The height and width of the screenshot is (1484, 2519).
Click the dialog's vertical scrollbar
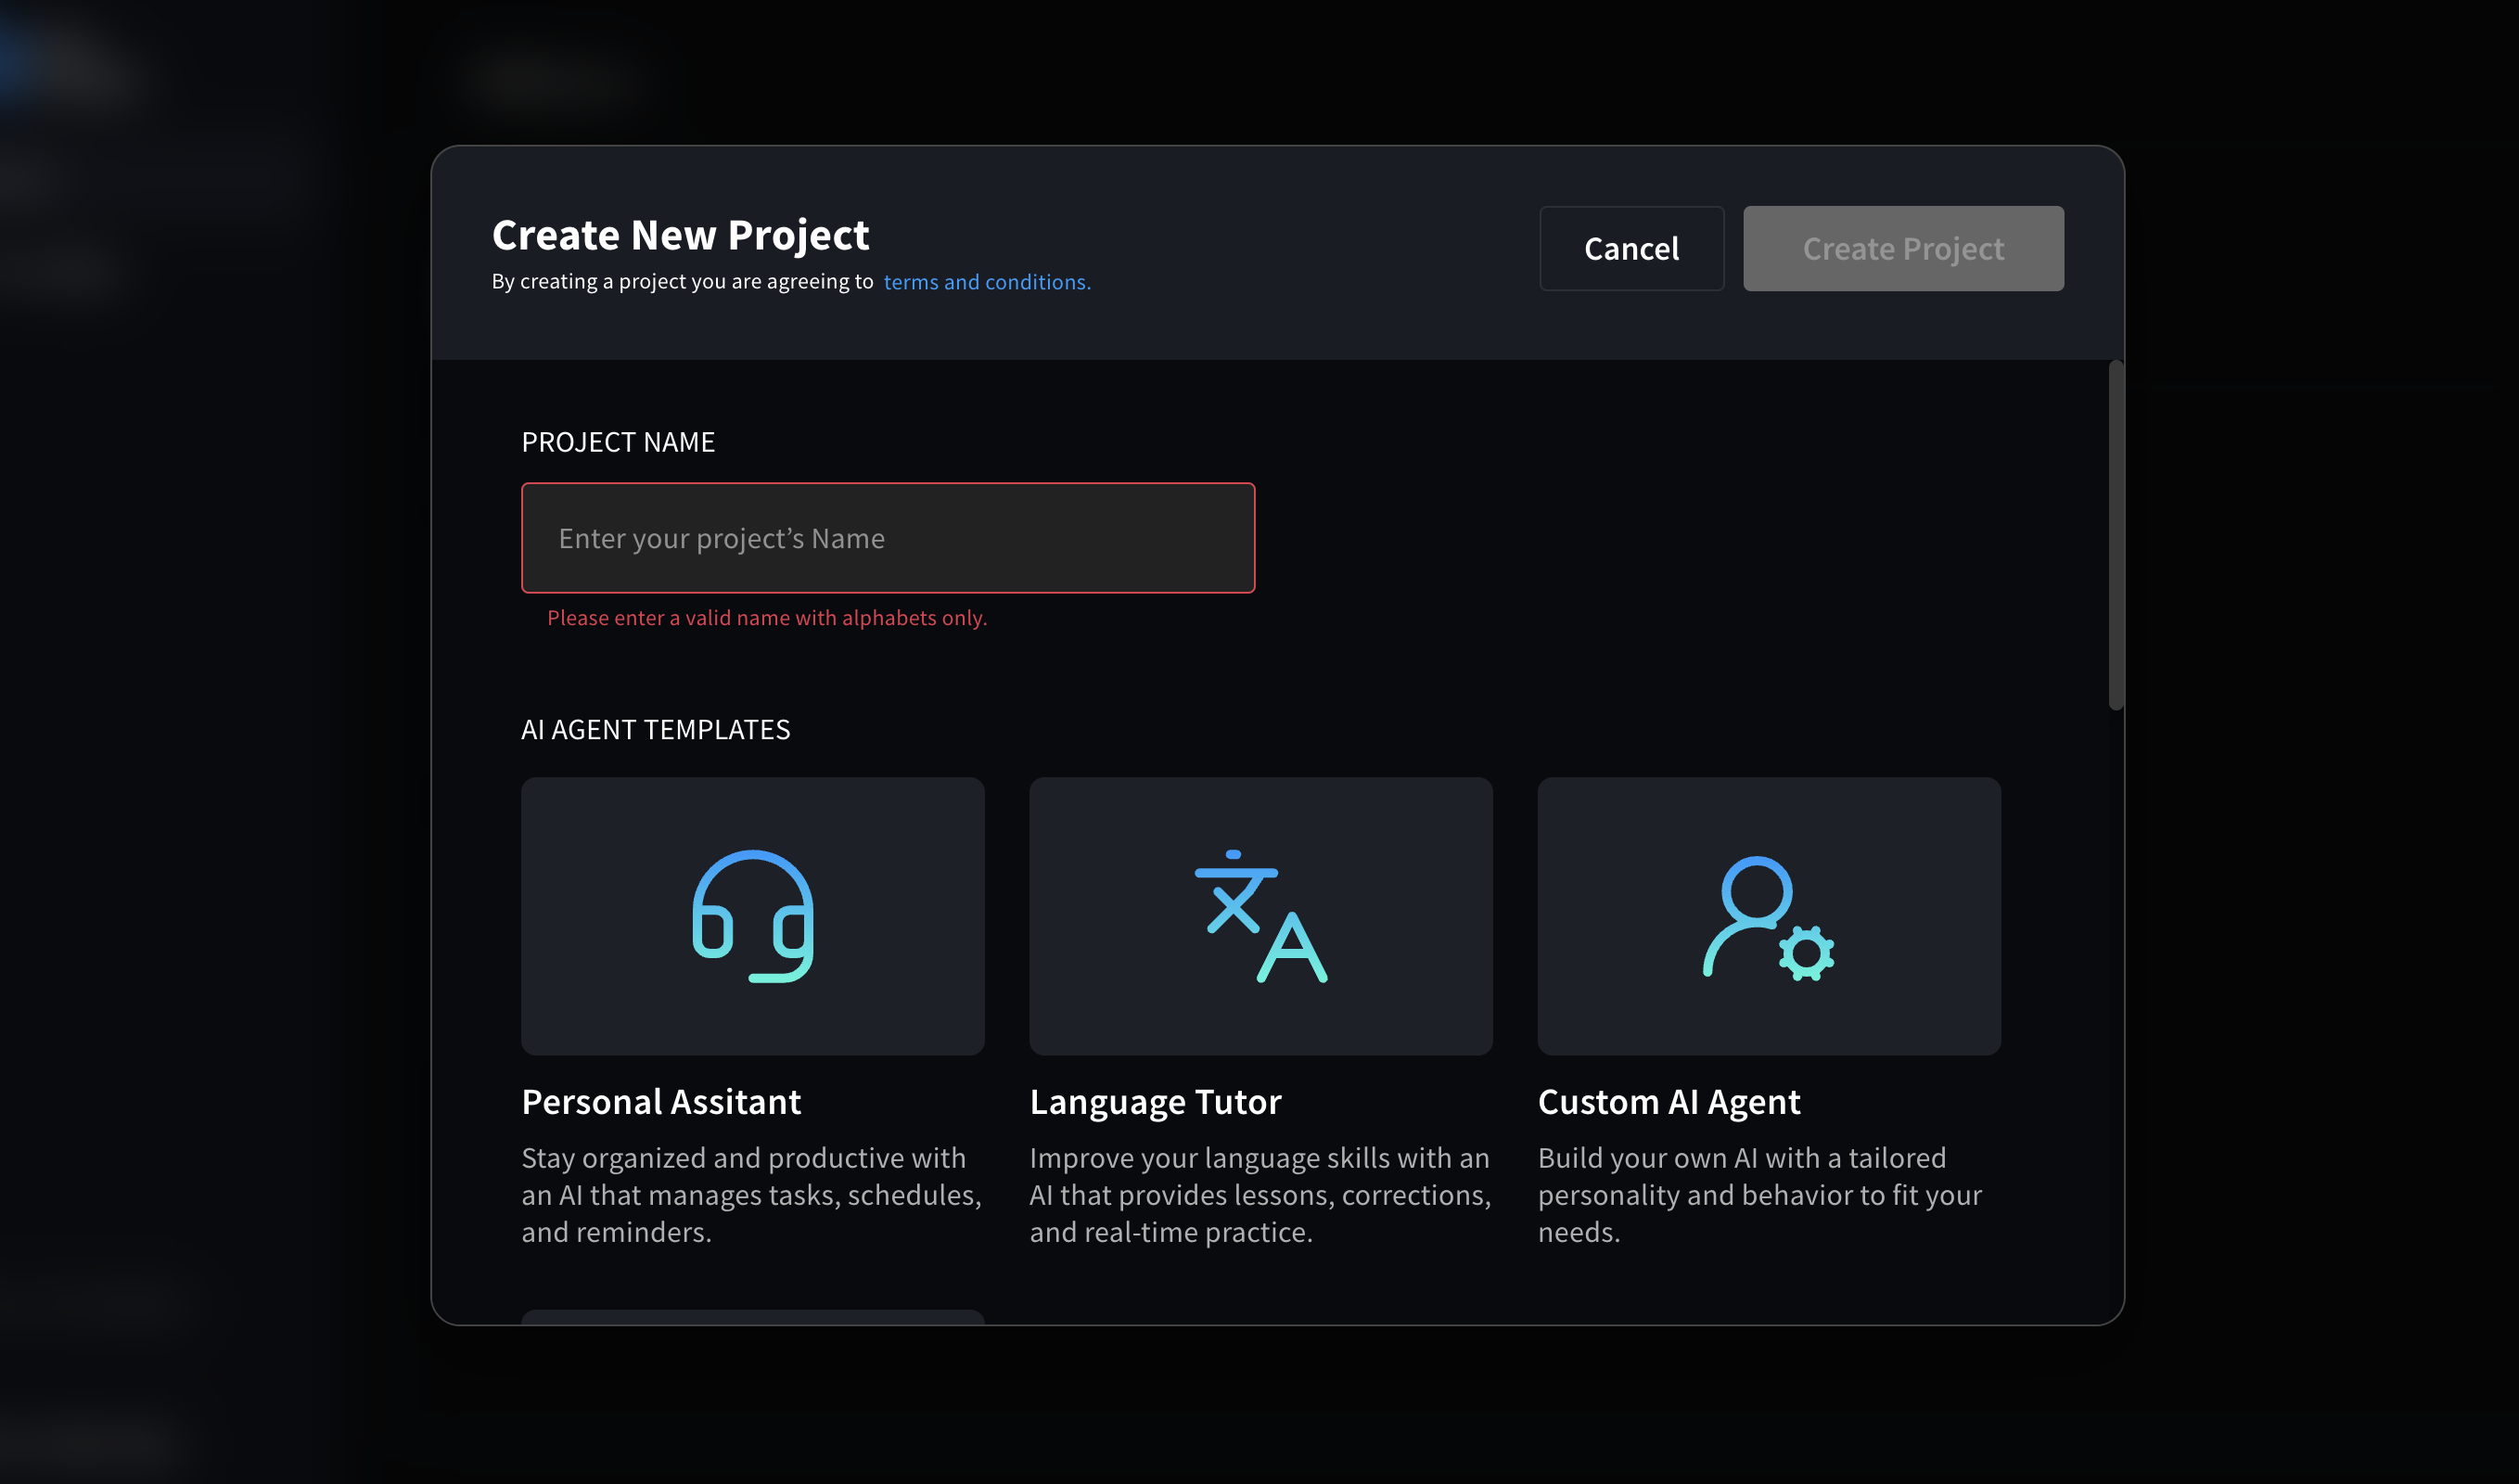coord(2115,536)
